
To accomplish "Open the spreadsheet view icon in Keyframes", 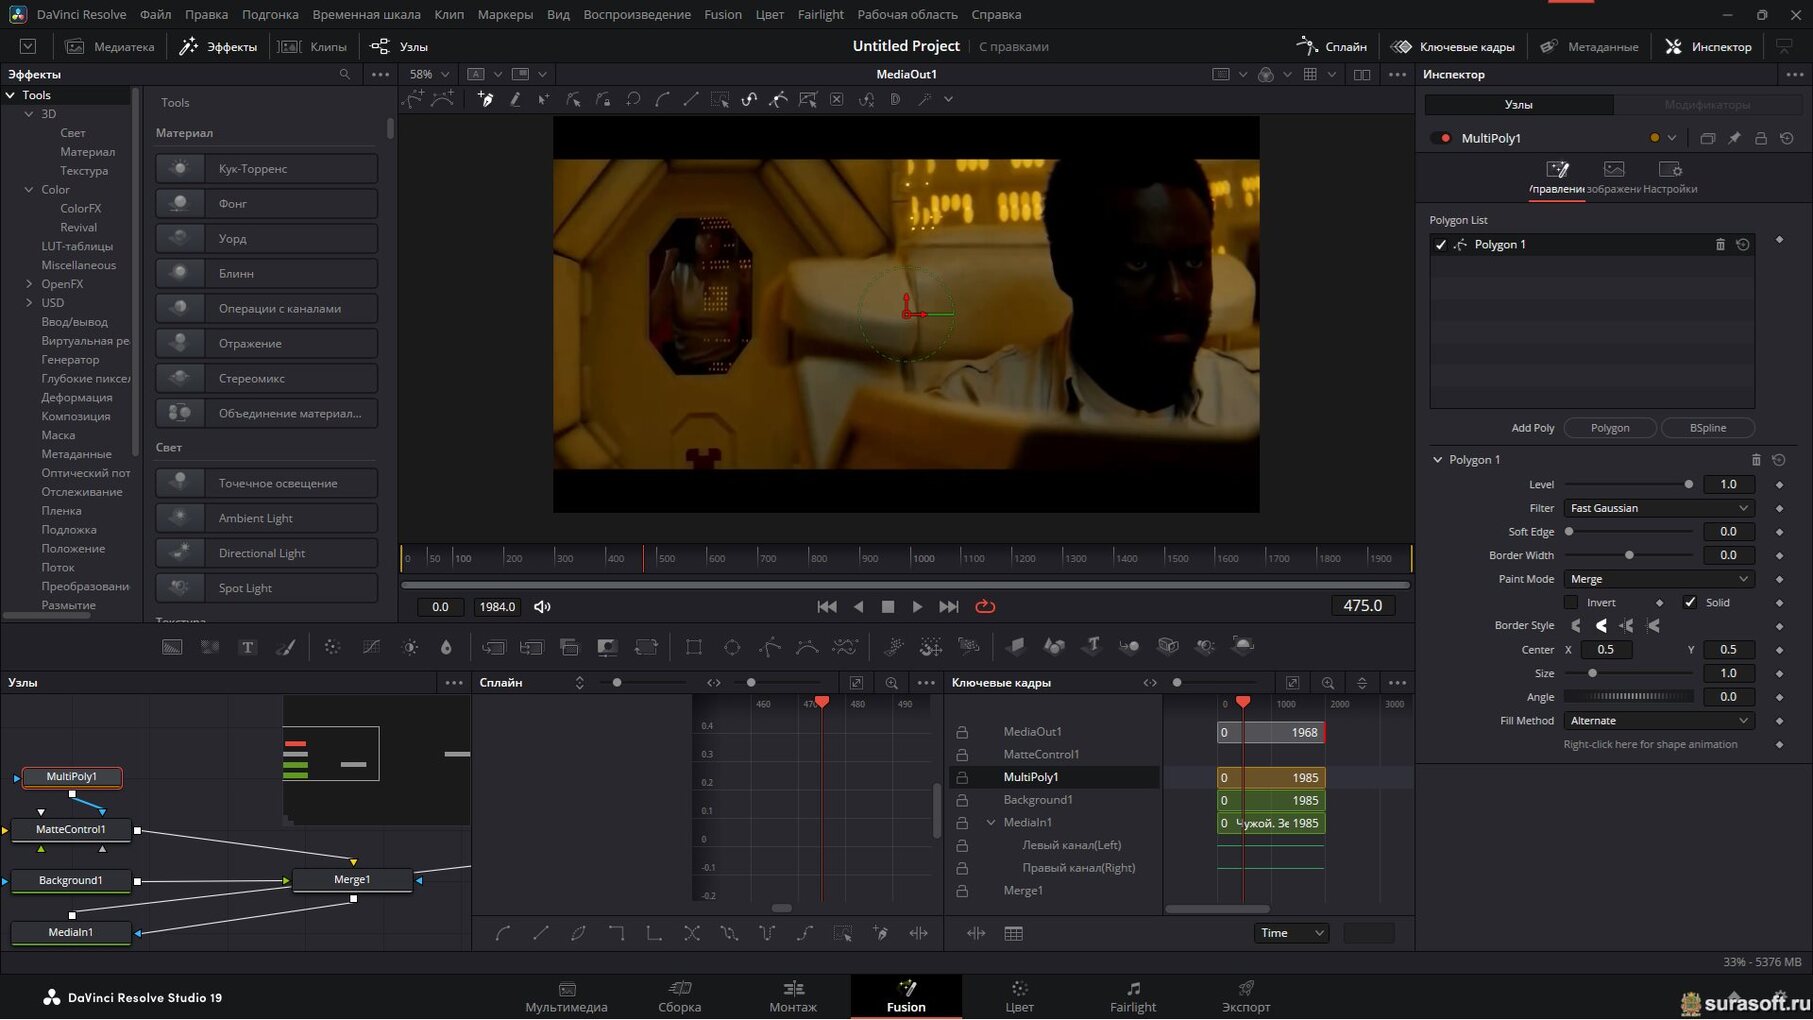I will coord(1013,933).
